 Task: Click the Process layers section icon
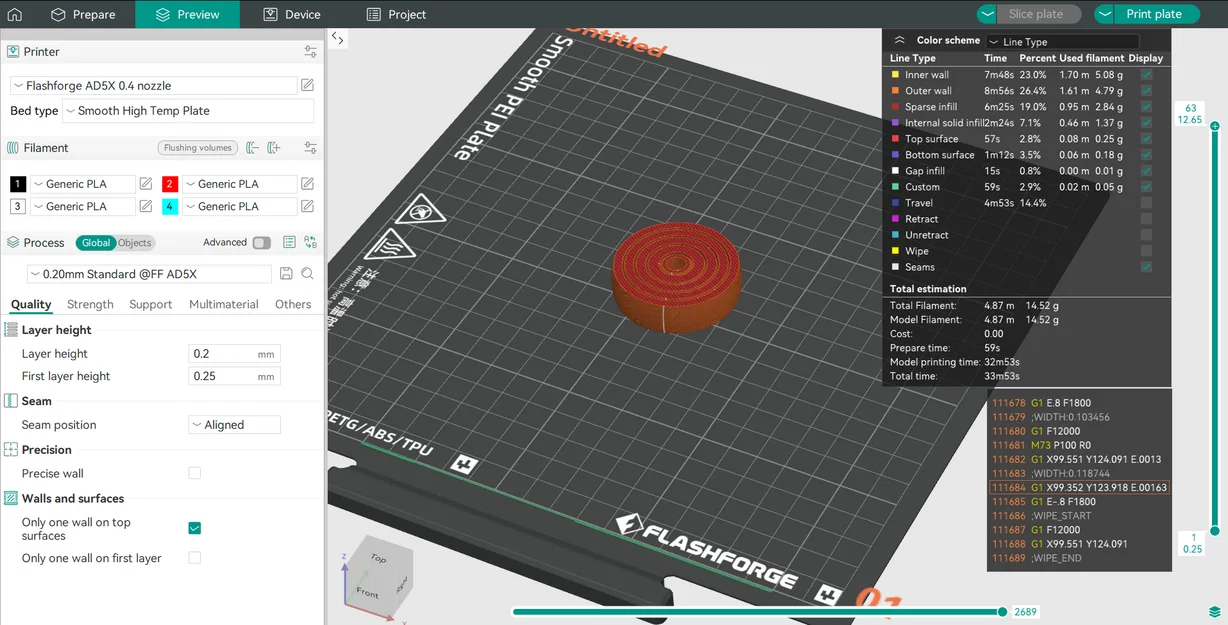click(x=13, y=242)
